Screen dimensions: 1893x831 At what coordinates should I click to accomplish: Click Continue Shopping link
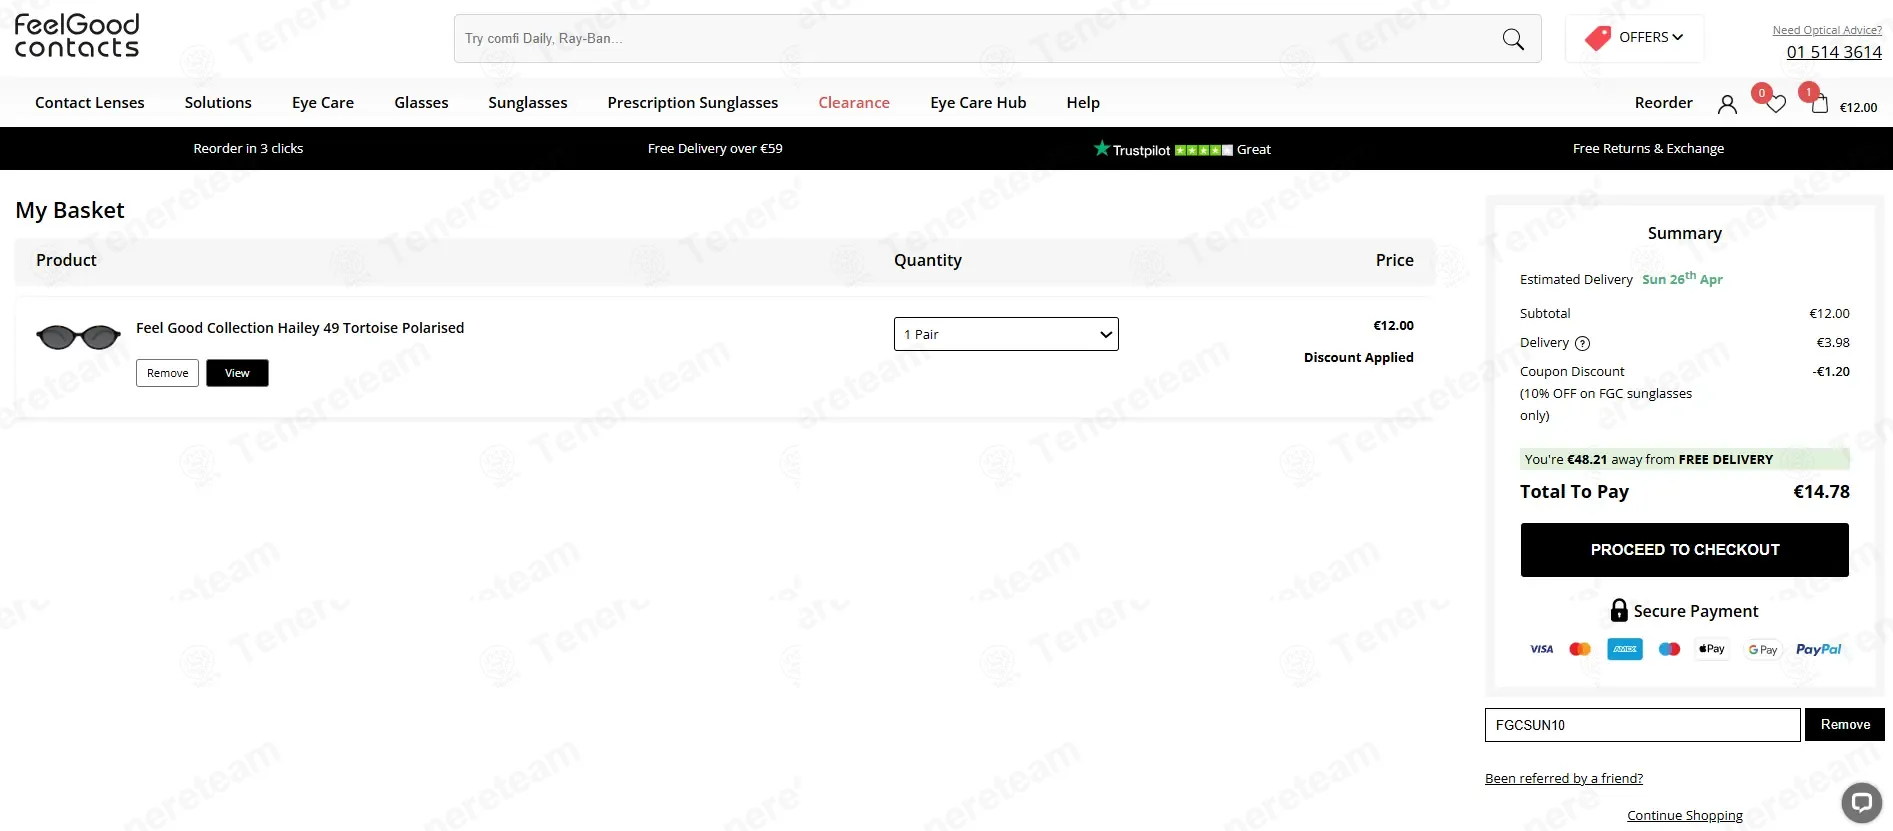coord(1685,815)
